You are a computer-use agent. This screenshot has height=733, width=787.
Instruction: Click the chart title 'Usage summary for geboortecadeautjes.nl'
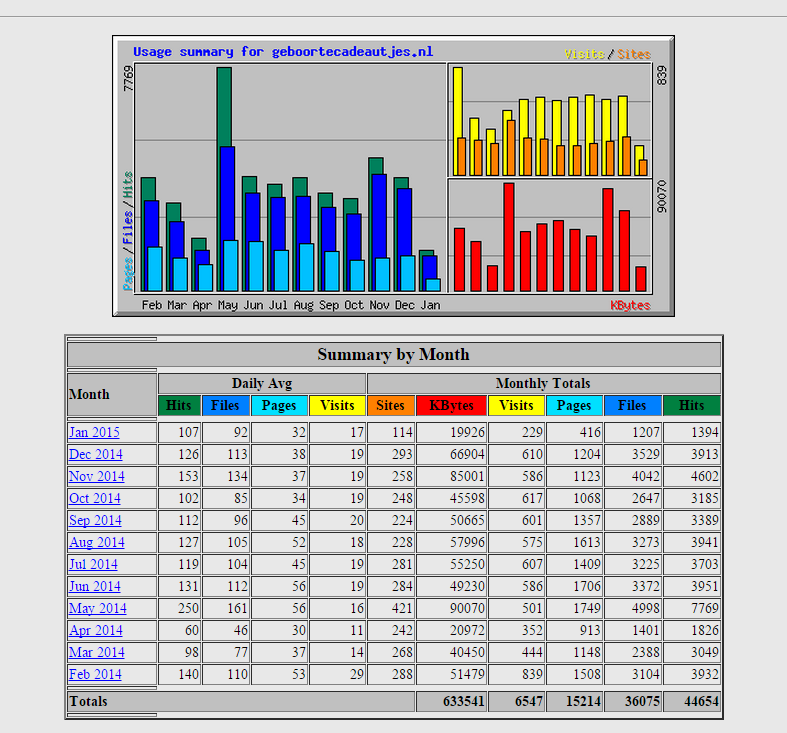(x=283, y=52)
